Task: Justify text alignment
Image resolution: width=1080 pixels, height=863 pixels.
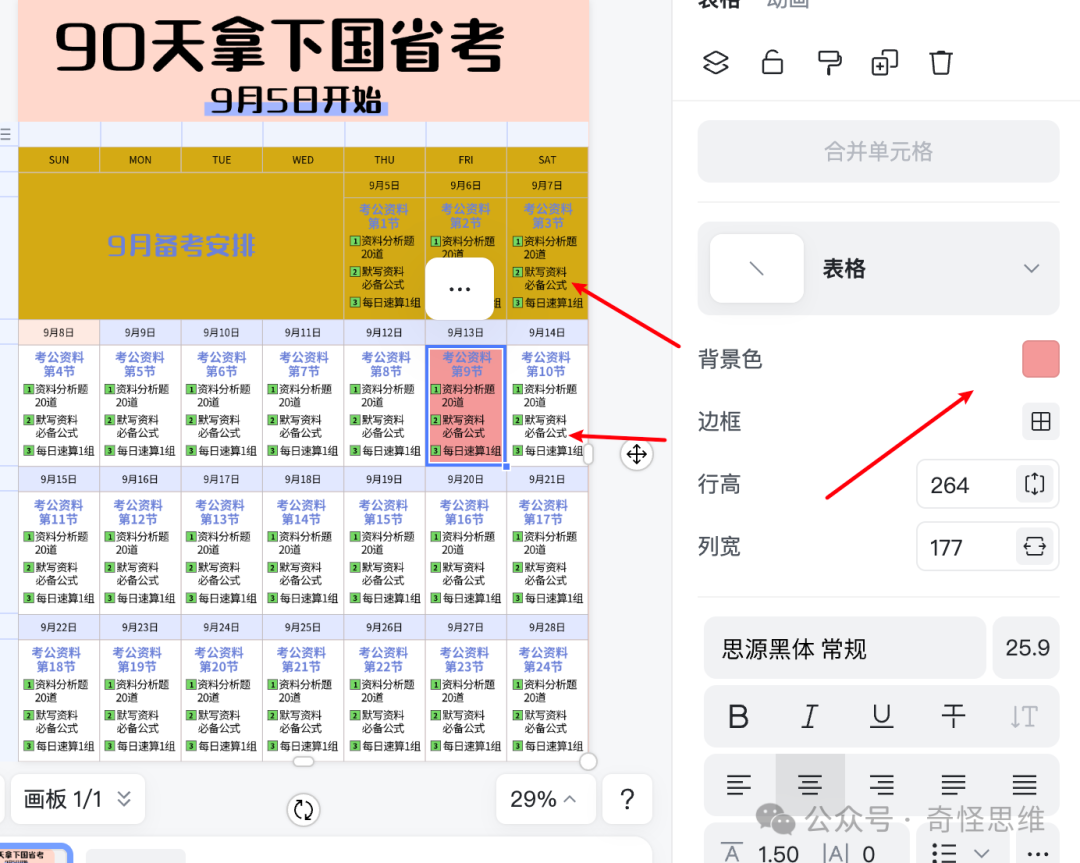Action: [x=953, y=784]
